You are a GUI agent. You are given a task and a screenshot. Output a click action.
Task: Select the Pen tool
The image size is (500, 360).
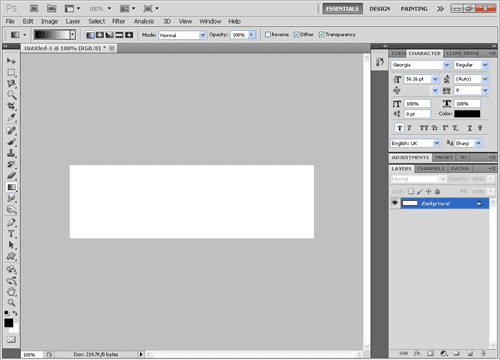[x=11, y=223]
